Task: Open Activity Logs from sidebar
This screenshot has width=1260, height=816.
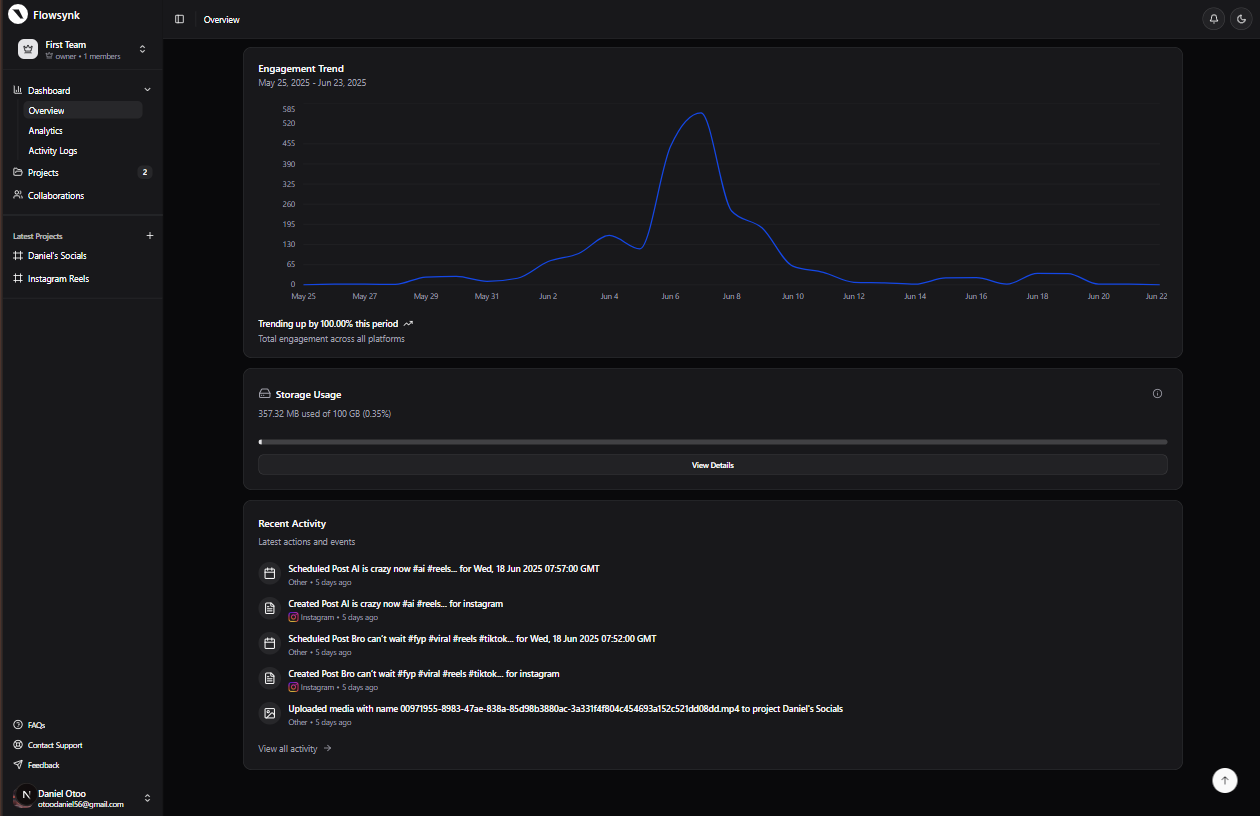Action: tap(52, 150)
